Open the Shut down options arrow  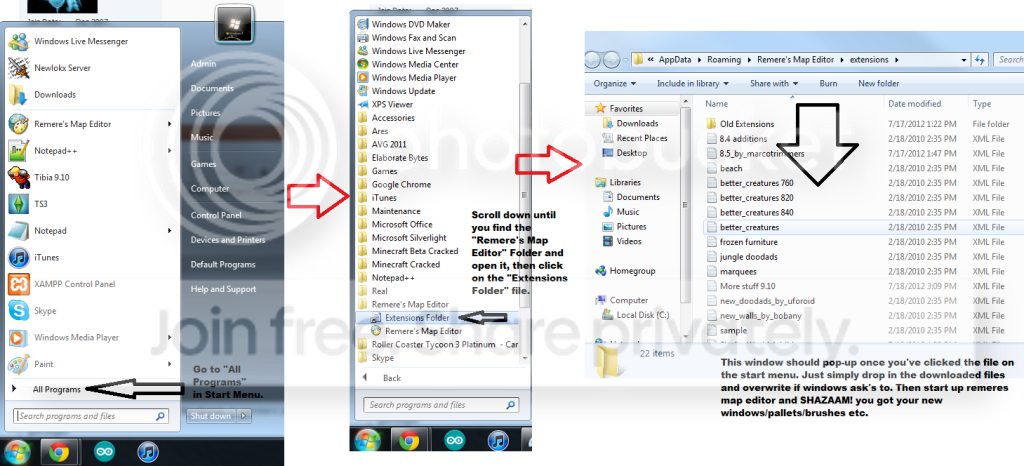(244, 416)
